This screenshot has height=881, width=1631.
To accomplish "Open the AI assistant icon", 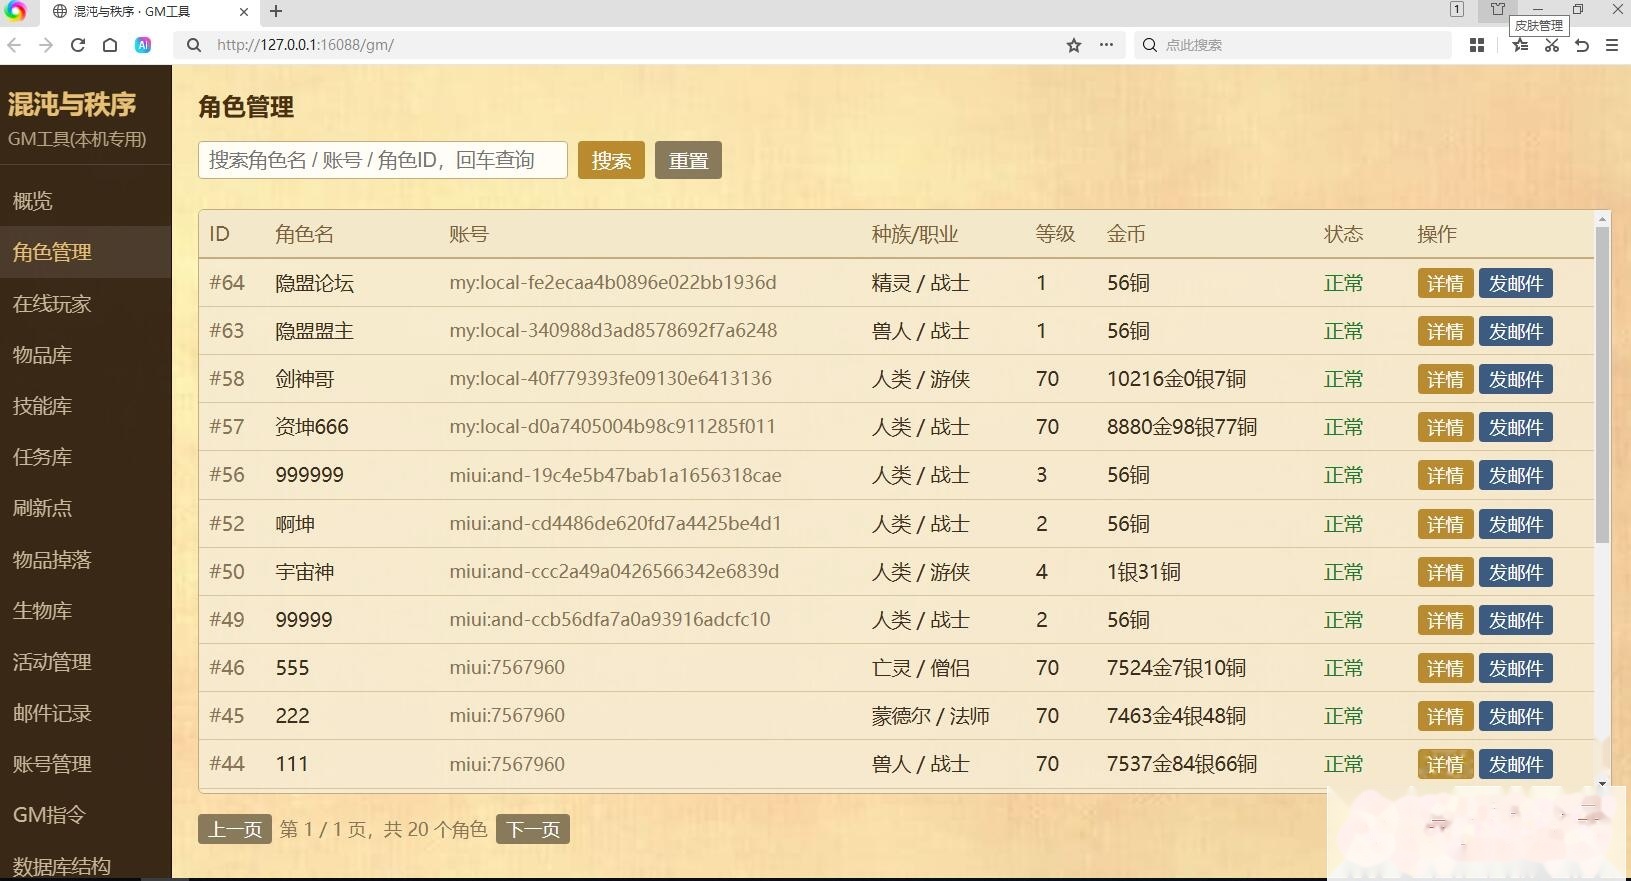I will [143, 45].
